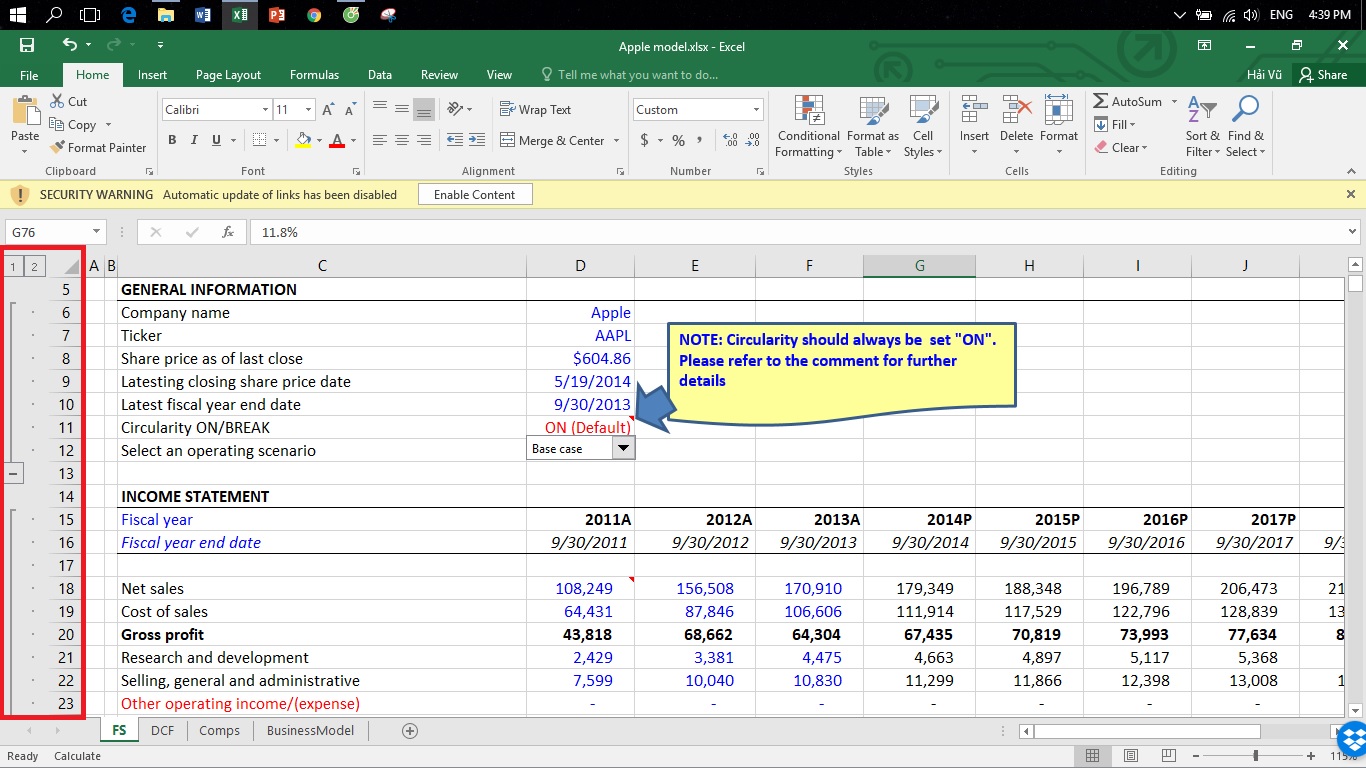Viewport: 1366px width, 768px height.
Task: Toggle Wrap Text
Action: pyautogui.click(x=536, y=110)
